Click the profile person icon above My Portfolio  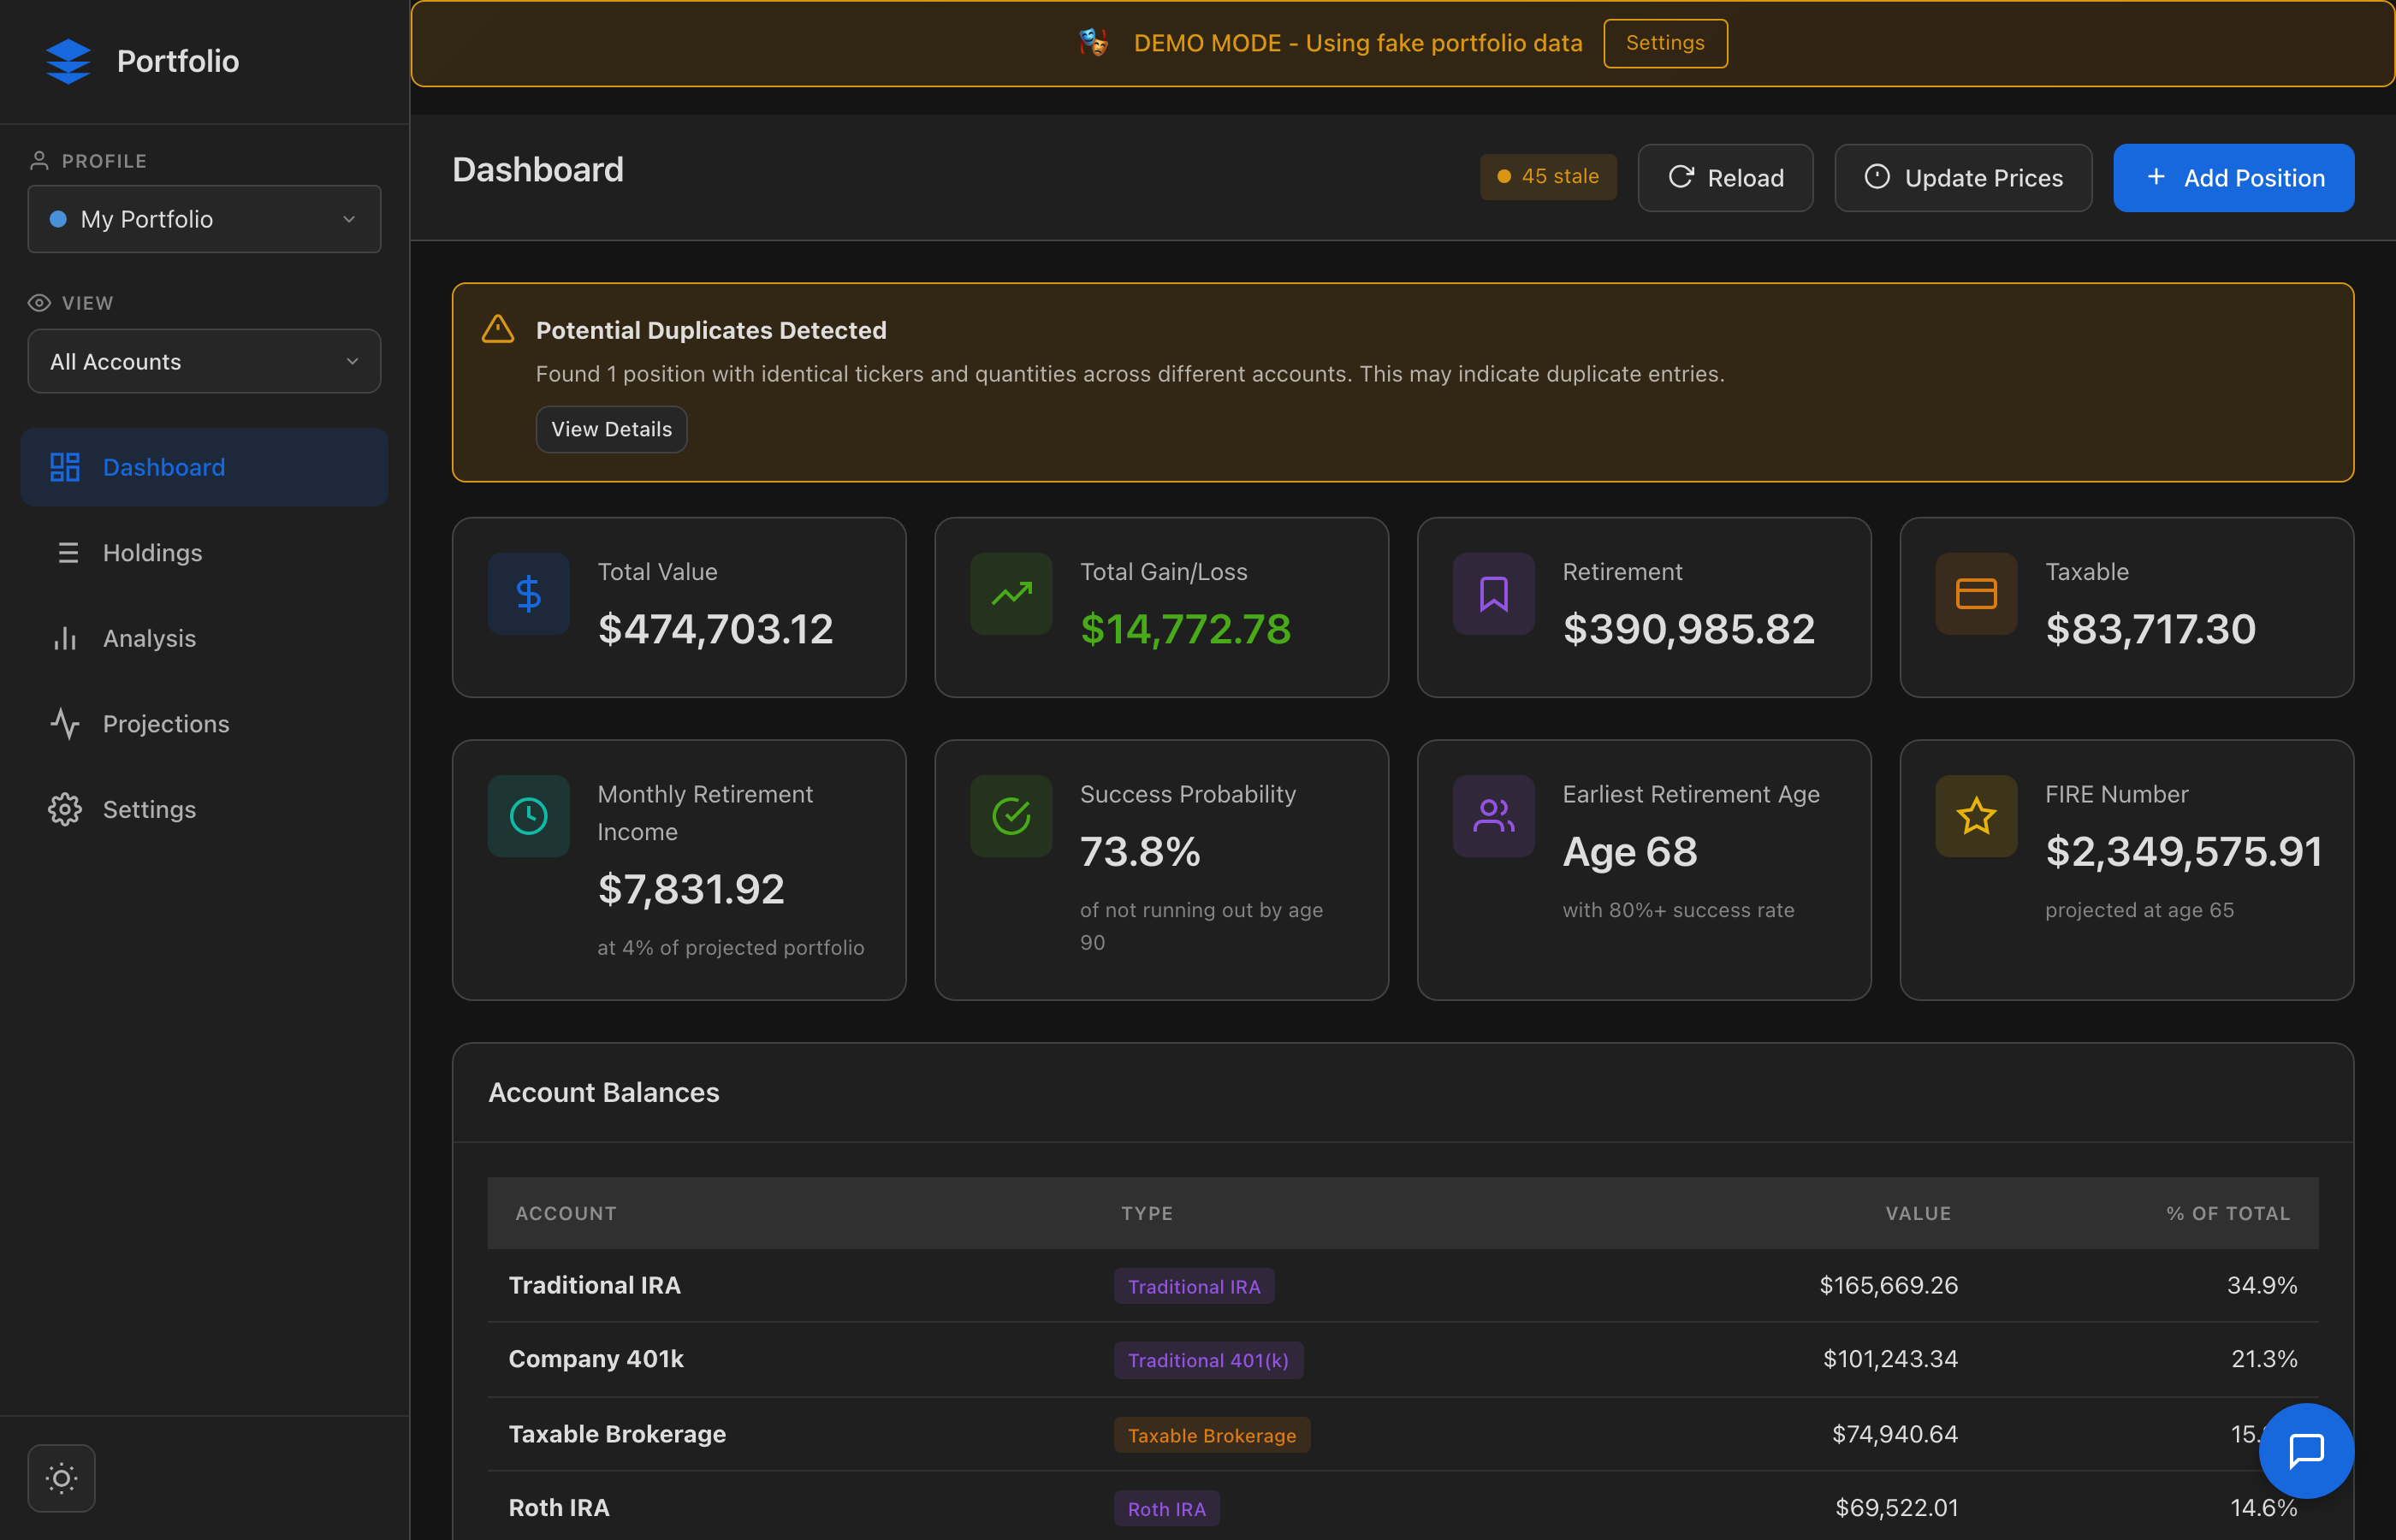click(39, 160)
